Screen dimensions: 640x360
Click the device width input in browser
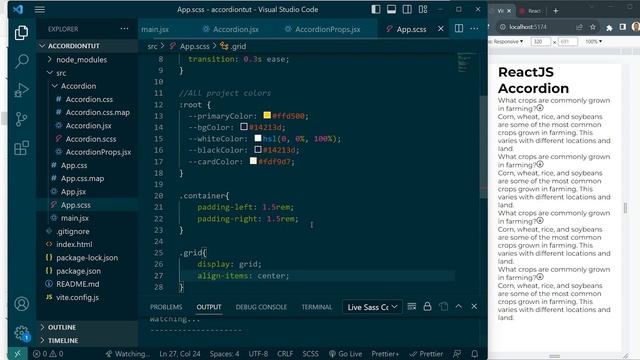pos(541,42)
